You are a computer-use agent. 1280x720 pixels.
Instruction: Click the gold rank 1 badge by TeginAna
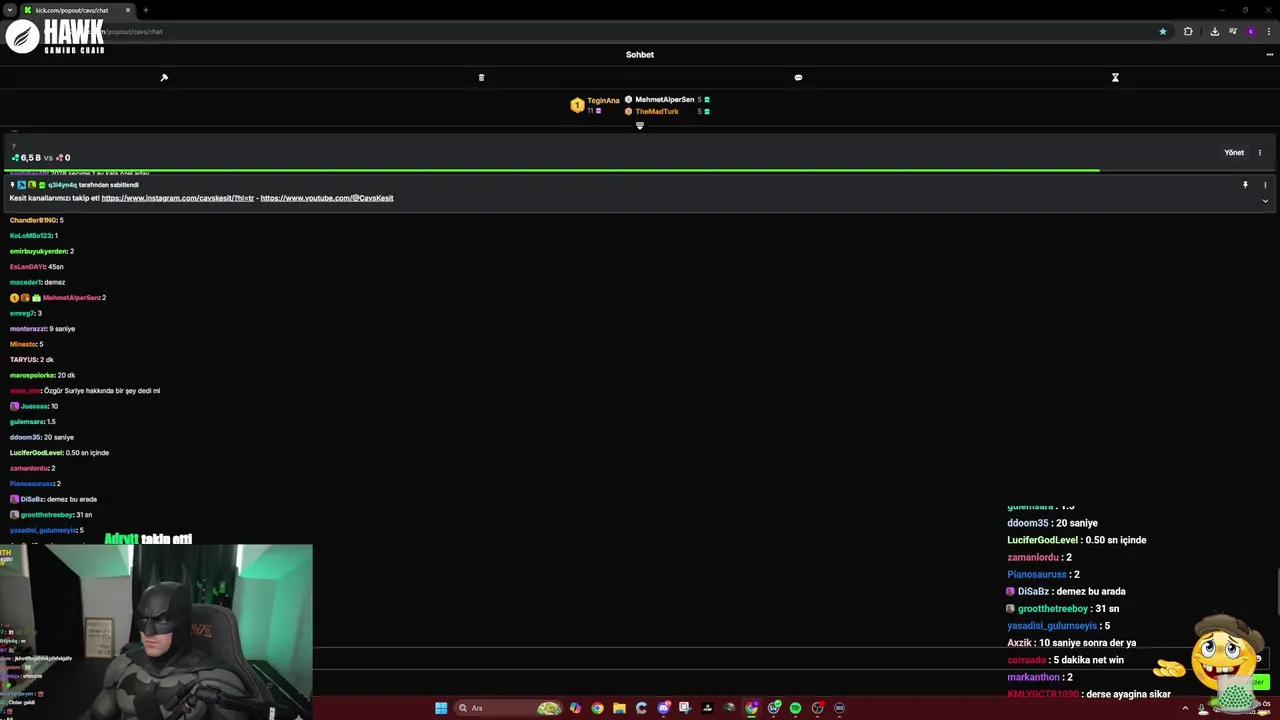click(x=577, y=105)
